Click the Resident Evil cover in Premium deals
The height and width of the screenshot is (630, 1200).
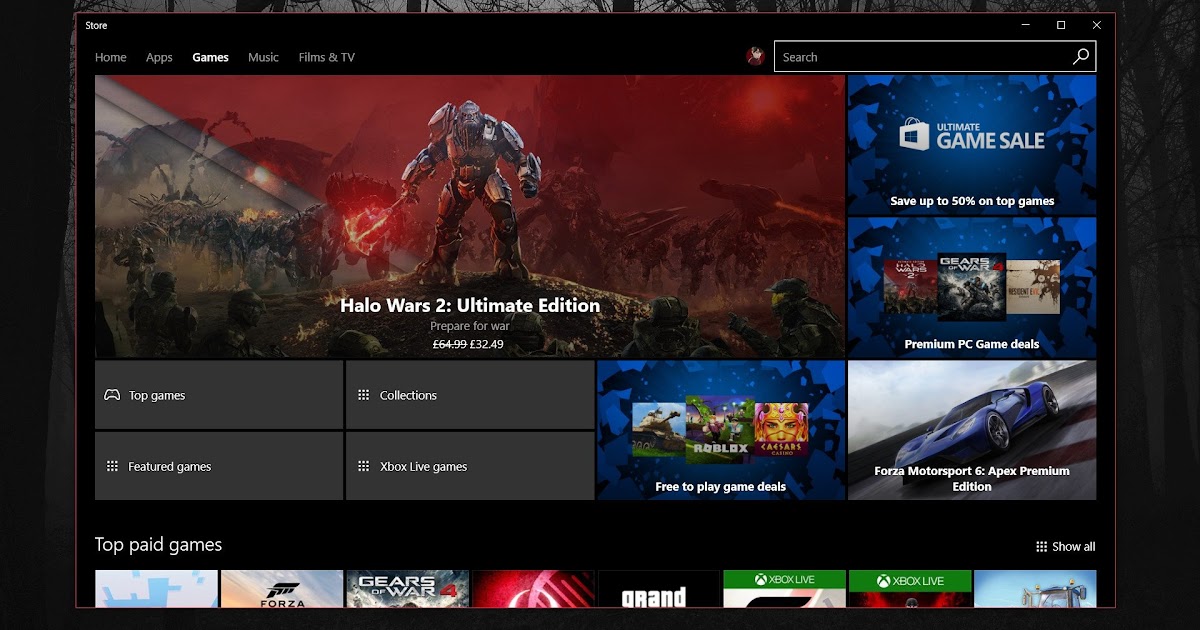pyautogui.click(x=1033, y=287)
